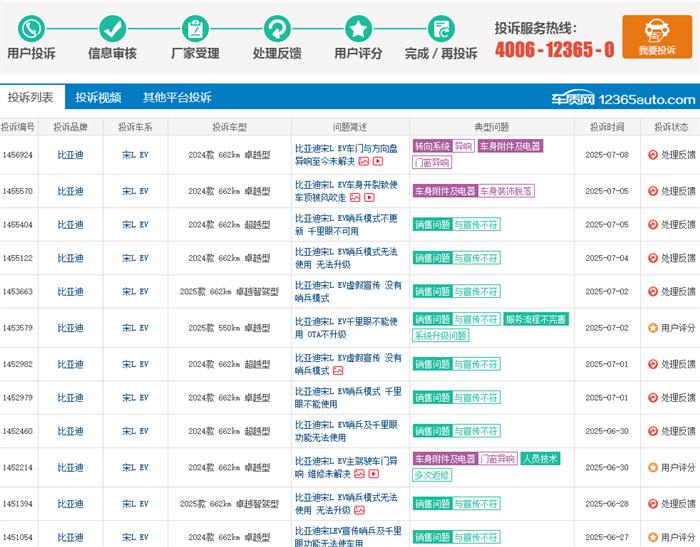The image size is (700, 547).
Task: Click complaint number 1452979
Action: point(18,397)
